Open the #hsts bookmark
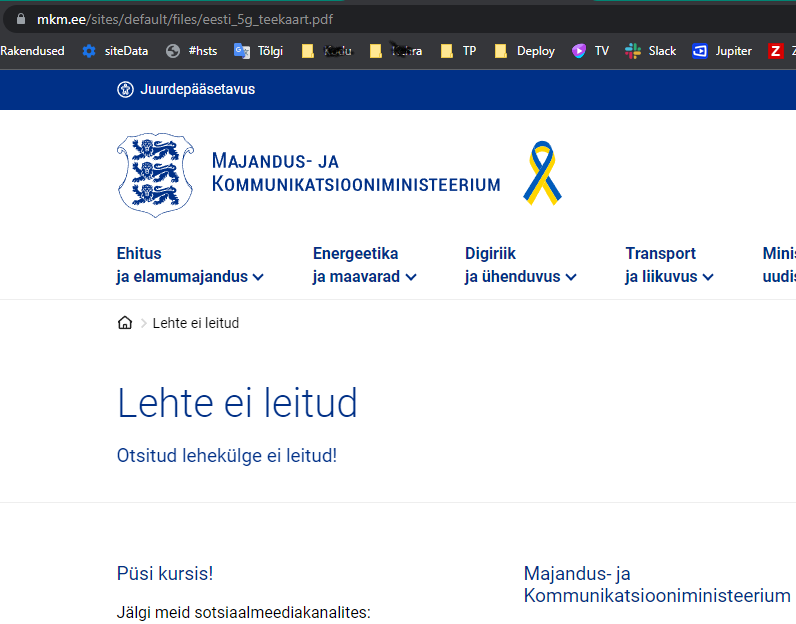Viewport: 796px width, 624px height. tap(191, 51)
